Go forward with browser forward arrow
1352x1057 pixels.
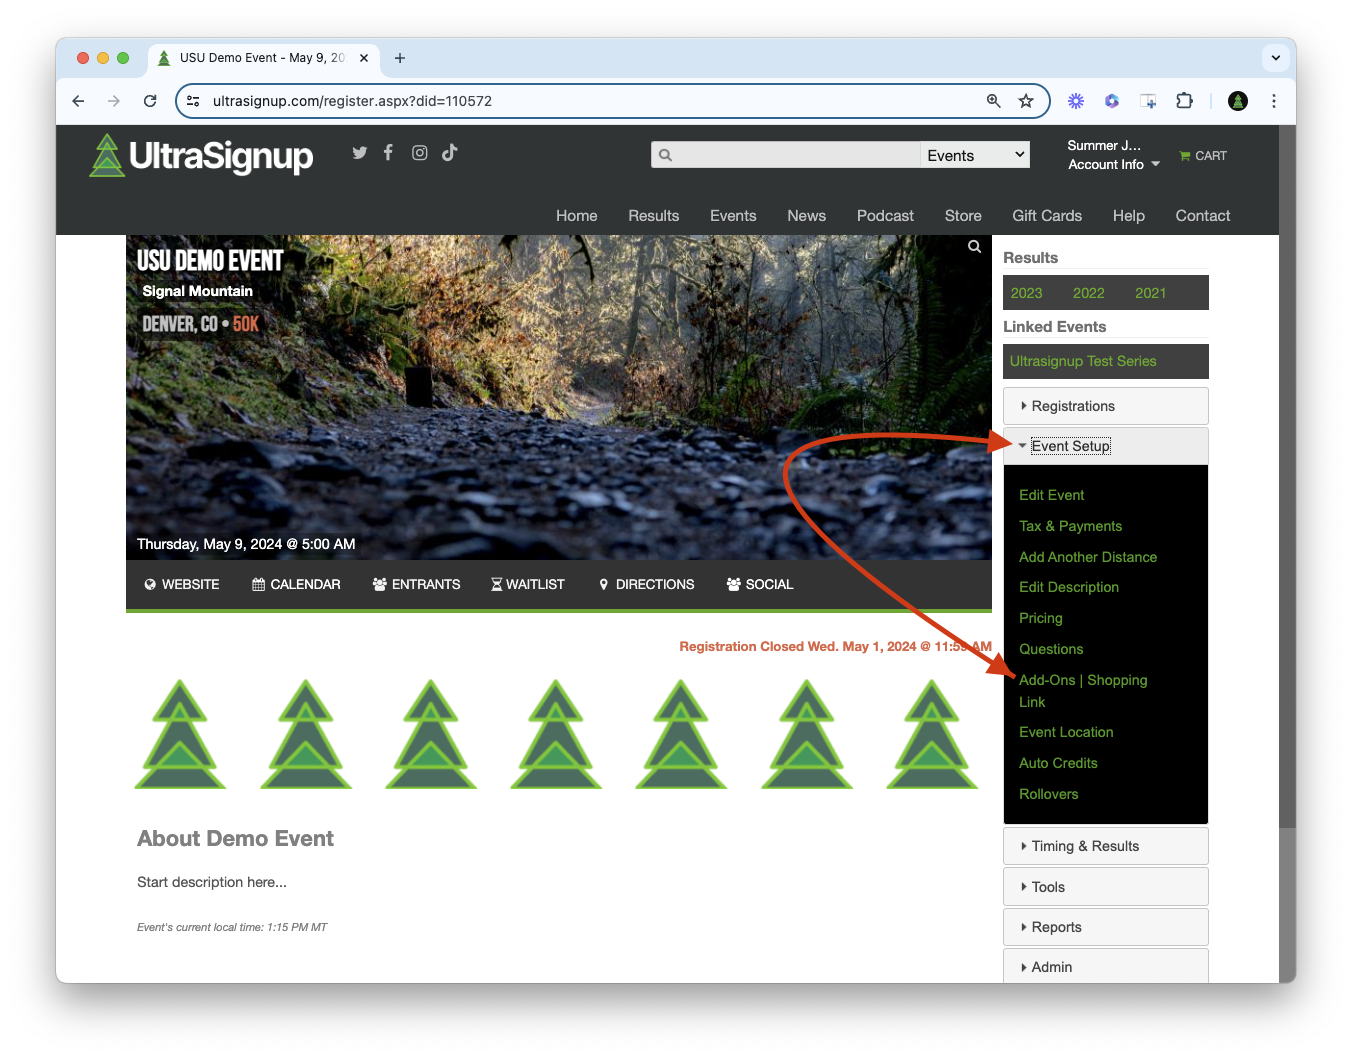[x=114, y=101]
